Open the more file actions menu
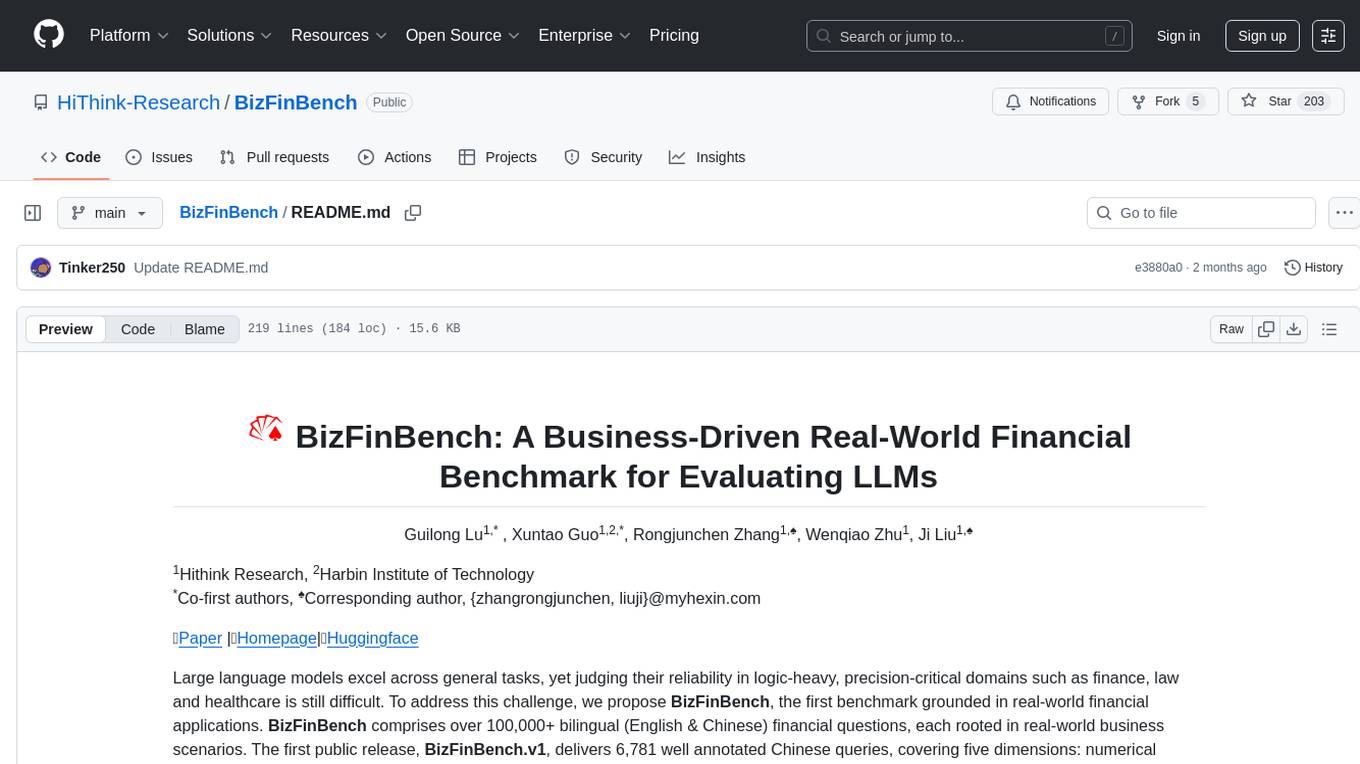1360x764 pixels. point(1344,213)
